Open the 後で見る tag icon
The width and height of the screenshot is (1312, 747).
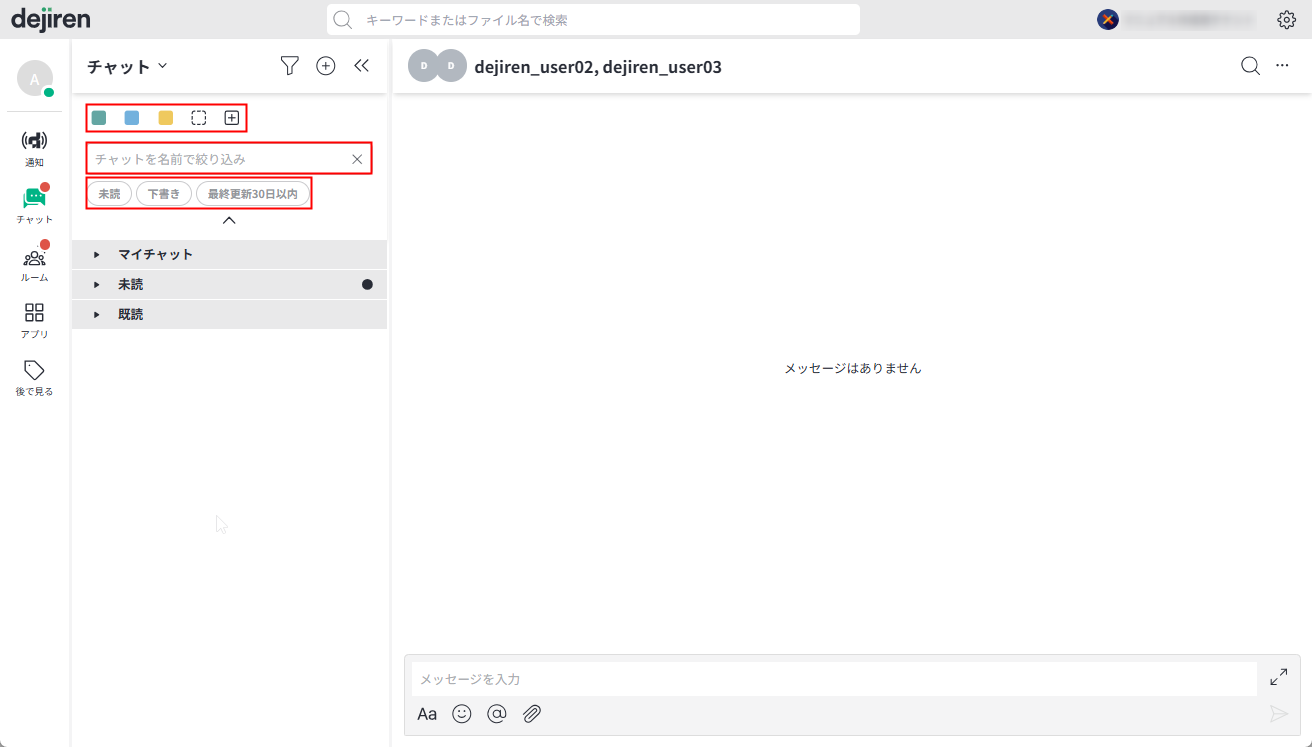click(x=34, y=371)
